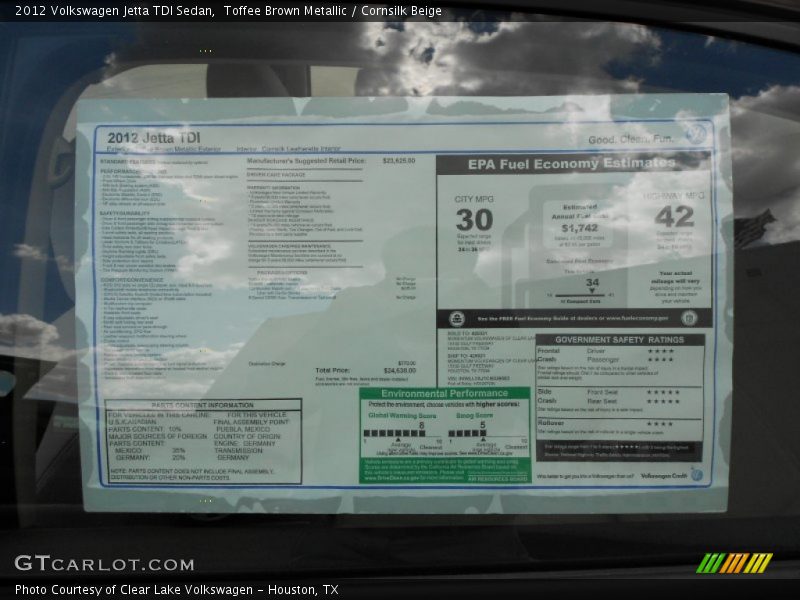Click the "EPA Fuel Economy Estimates" header

[x=571, y=164]
